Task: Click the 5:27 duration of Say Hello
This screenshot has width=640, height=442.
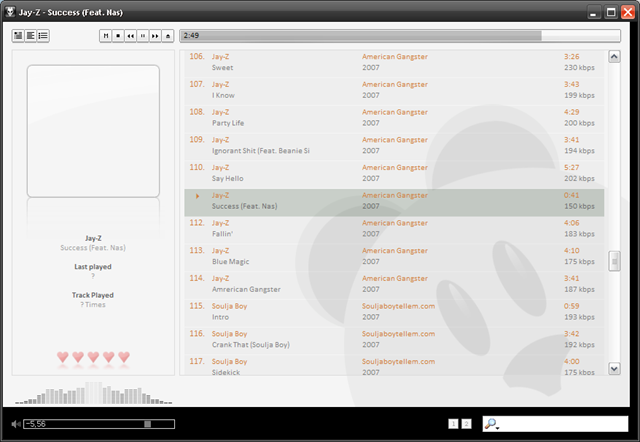Action: (571, 167)
